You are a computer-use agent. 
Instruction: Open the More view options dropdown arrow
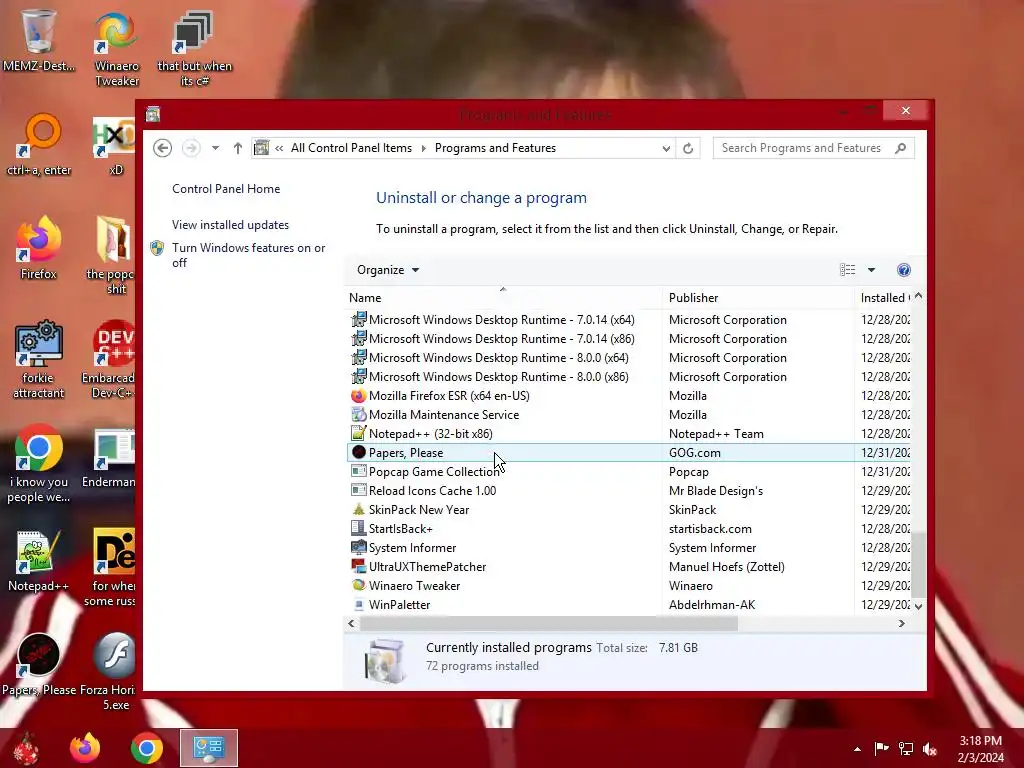(x=871, y=270)
